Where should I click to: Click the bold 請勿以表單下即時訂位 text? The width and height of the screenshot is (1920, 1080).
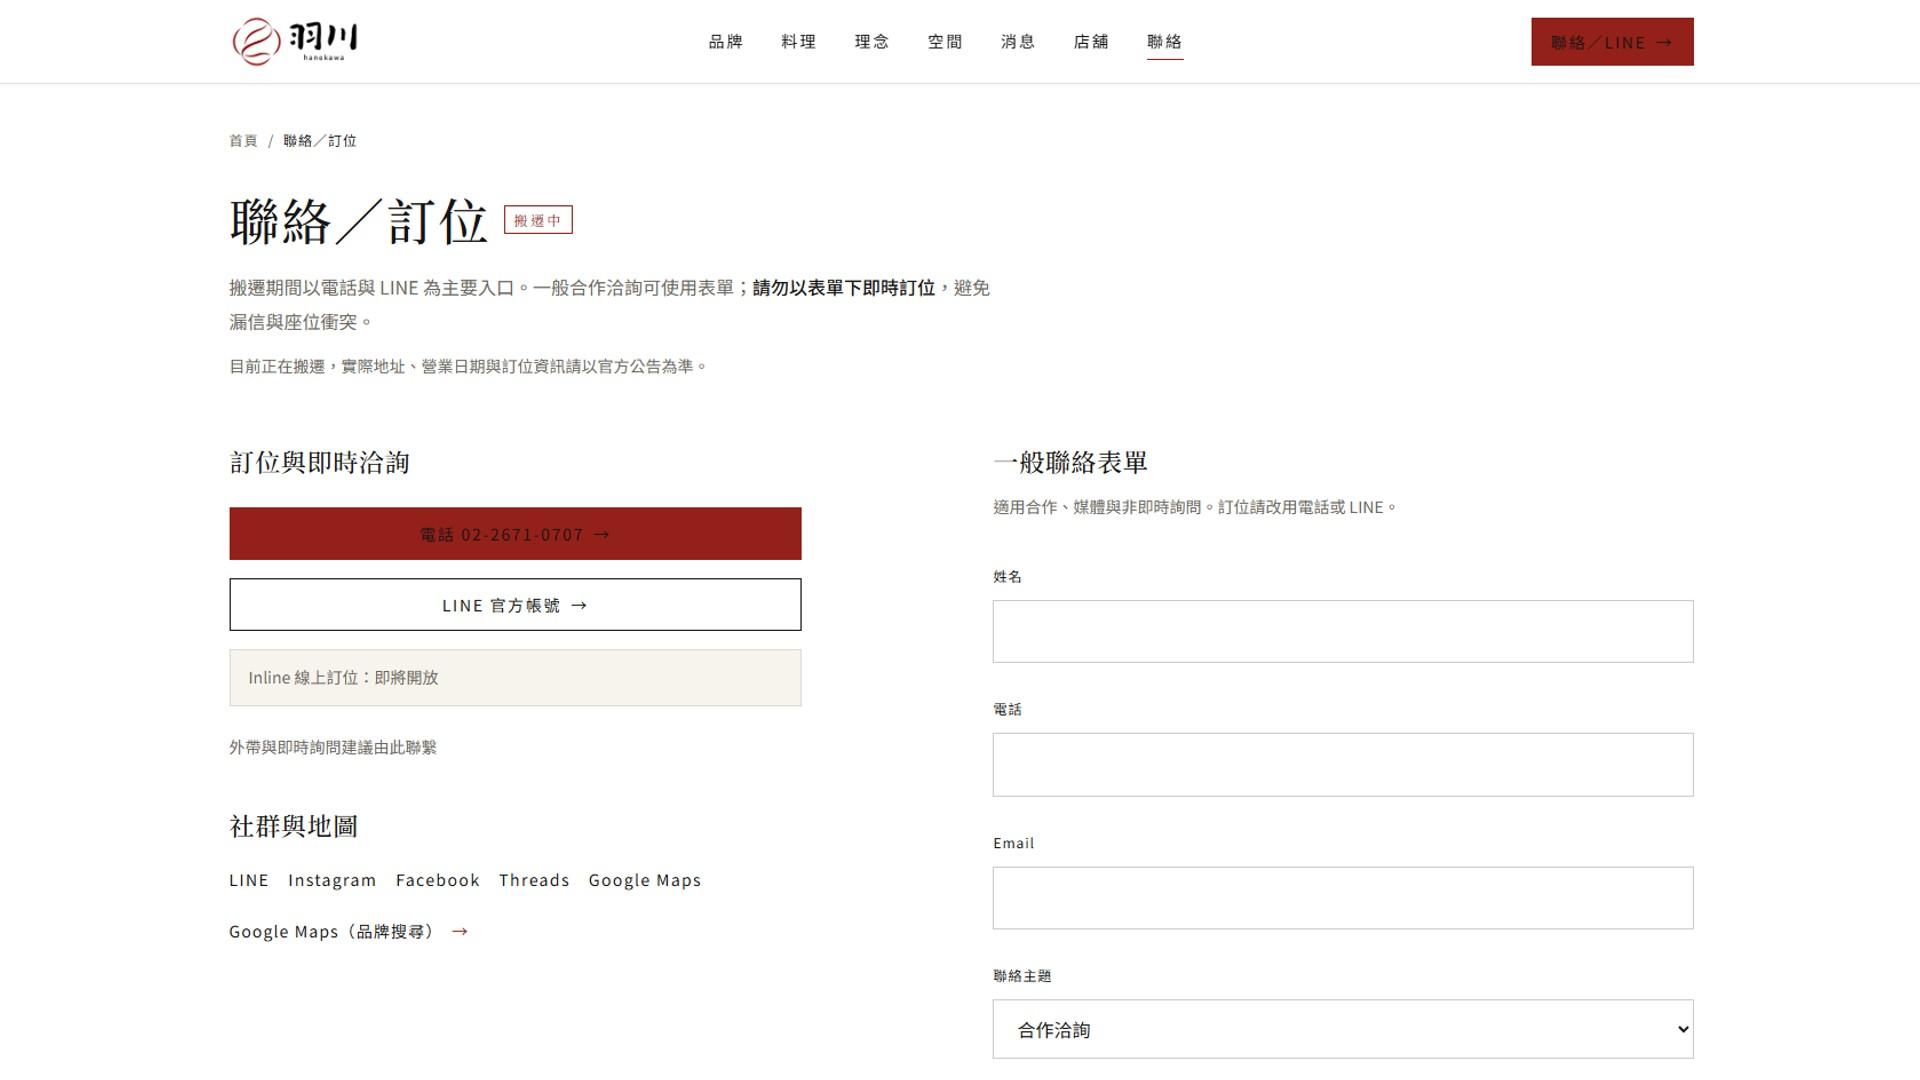click(x=844, y=288)
